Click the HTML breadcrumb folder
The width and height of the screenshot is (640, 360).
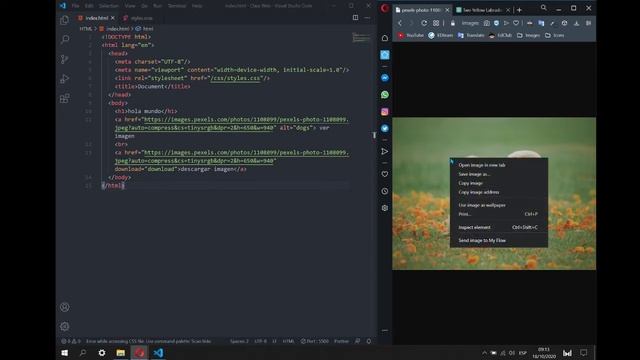(x=86, y=29)
